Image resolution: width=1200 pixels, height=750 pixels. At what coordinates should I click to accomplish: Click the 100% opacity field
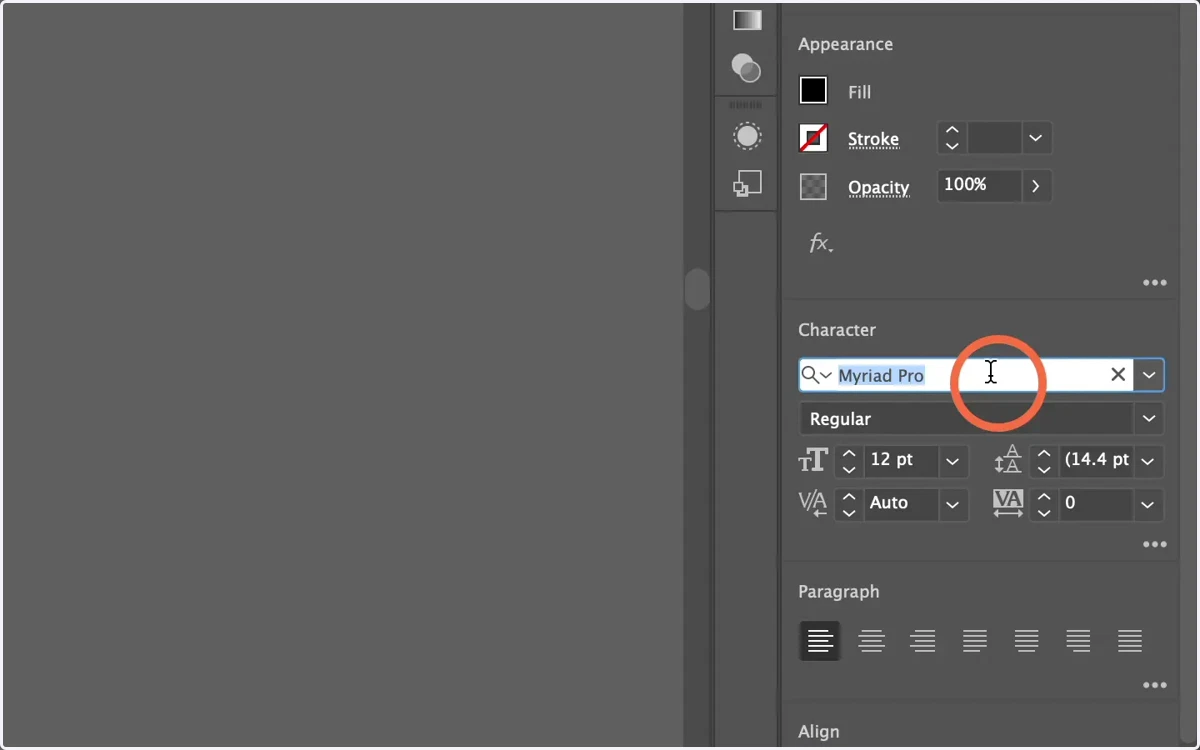pos(979,185)
